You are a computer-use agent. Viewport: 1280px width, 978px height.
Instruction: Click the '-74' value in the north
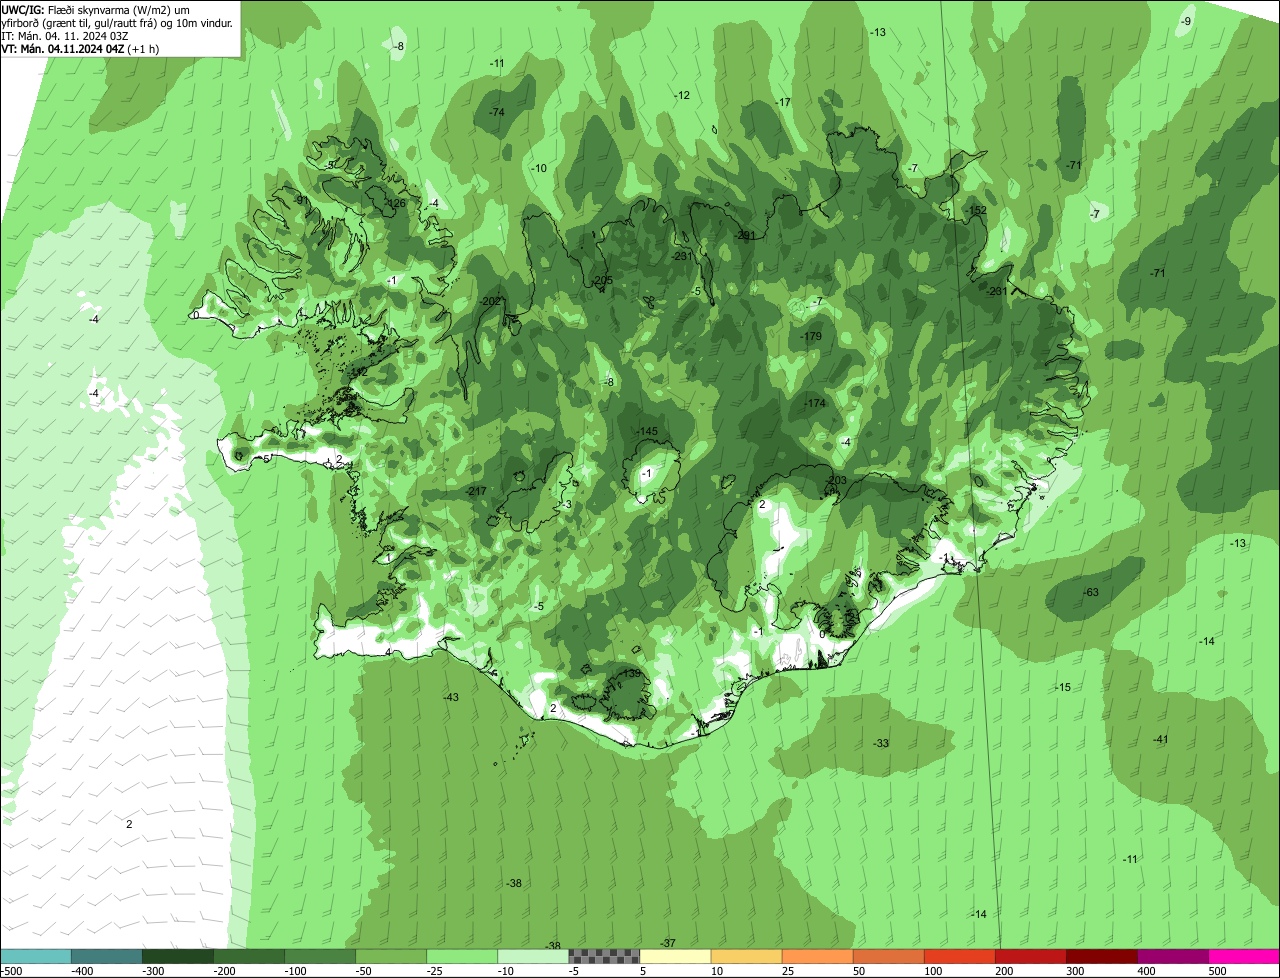[497, 112]
